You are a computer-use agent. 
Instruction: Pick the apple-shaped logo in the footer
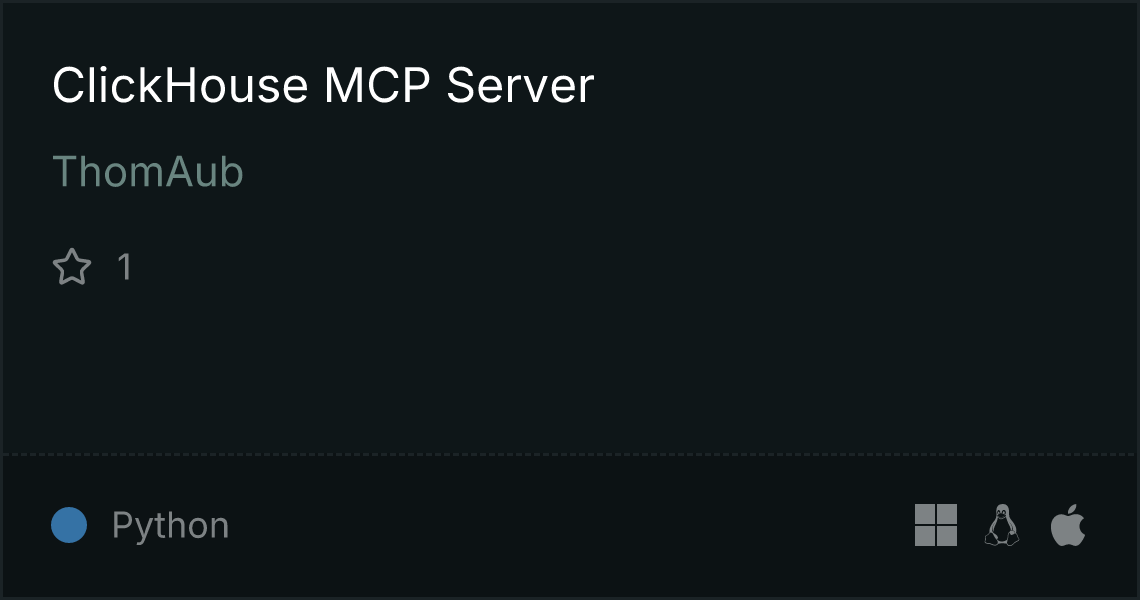(1068, 525)
